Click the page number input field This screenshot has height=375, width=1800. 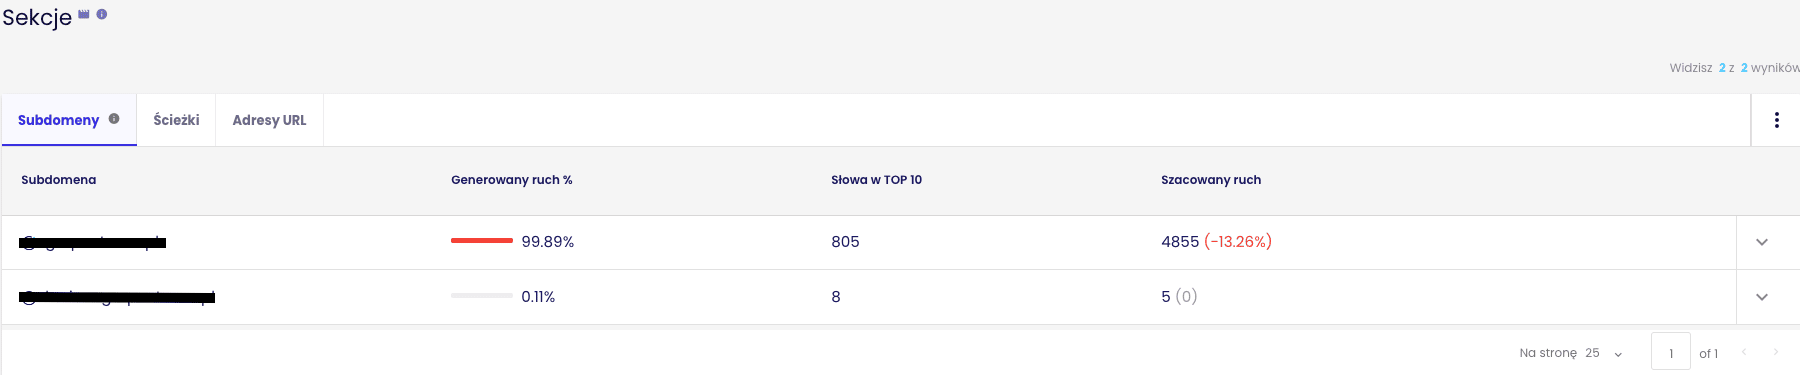click(x=1671, y=352)
